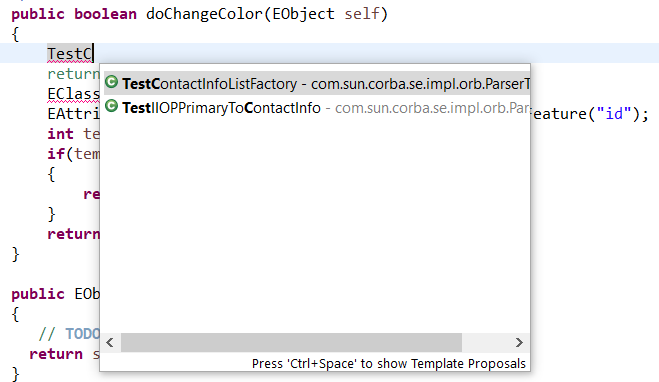Image resolution: width=659 pixels, height=382 pixels.
Task: Place cursor in the typed TestC text
Action: [x=70, y=54]
